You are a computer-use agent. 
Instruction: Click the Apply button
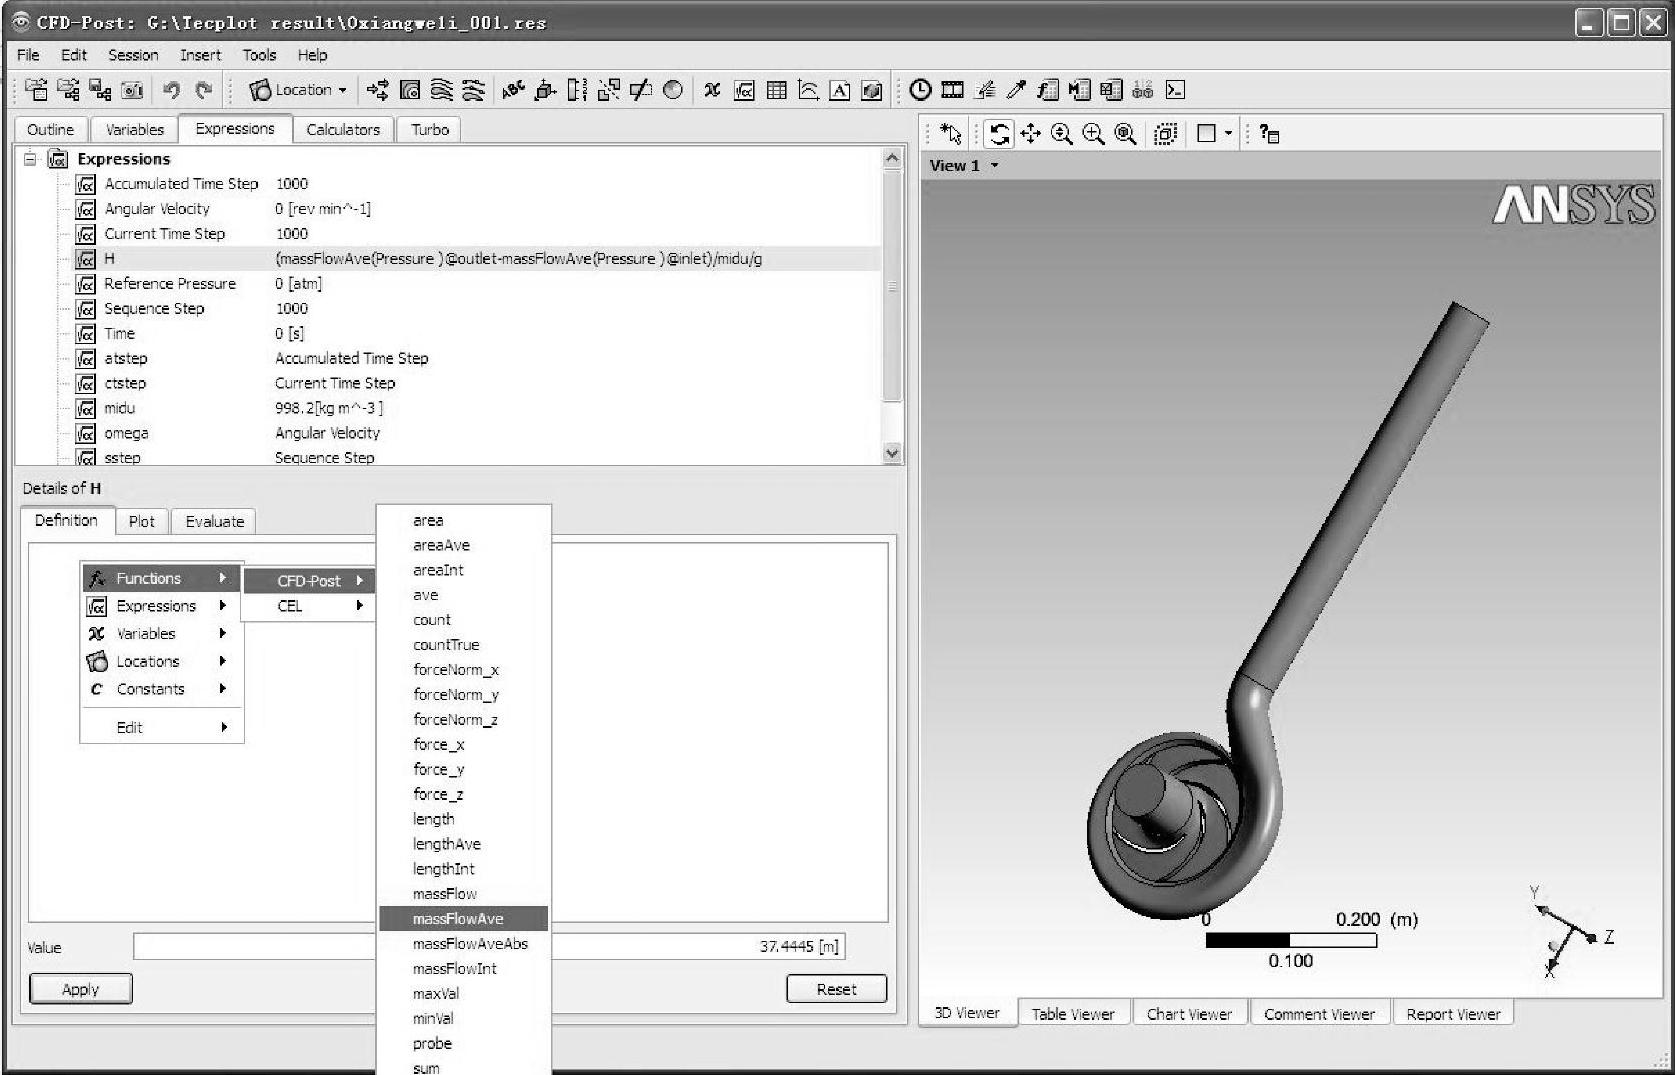(x=81, y=989)
